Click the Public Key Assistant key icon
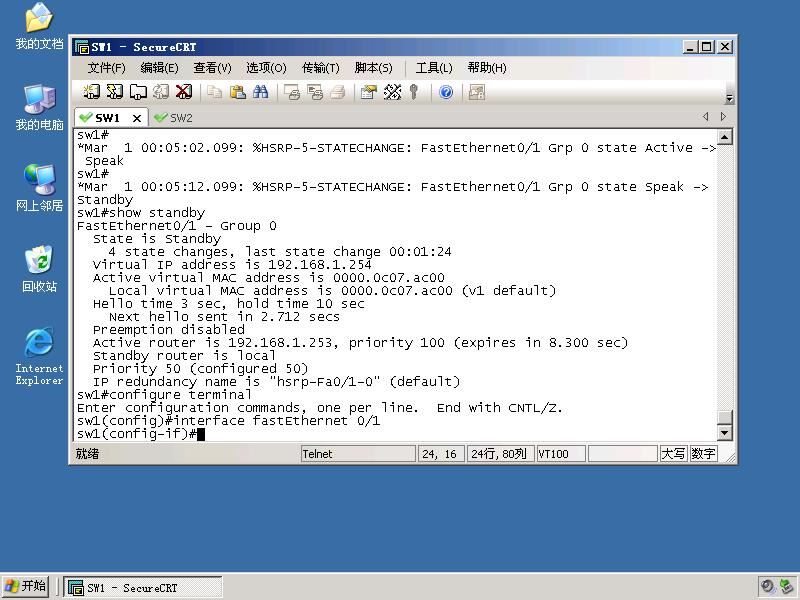 pos(414,92)
